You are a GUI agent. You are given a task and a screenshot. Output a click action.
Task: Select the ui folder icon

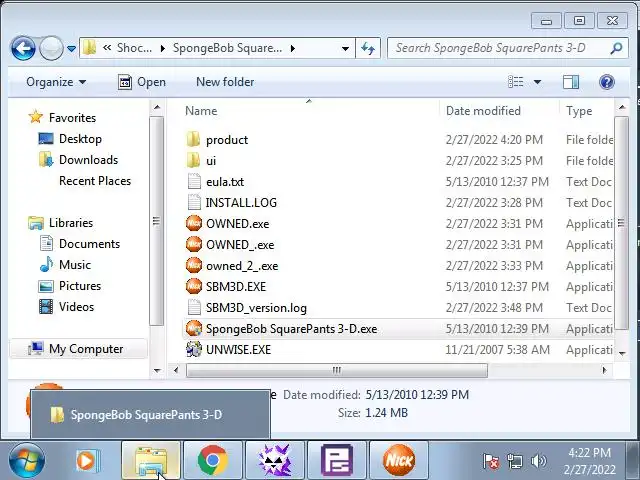point(193,161)
